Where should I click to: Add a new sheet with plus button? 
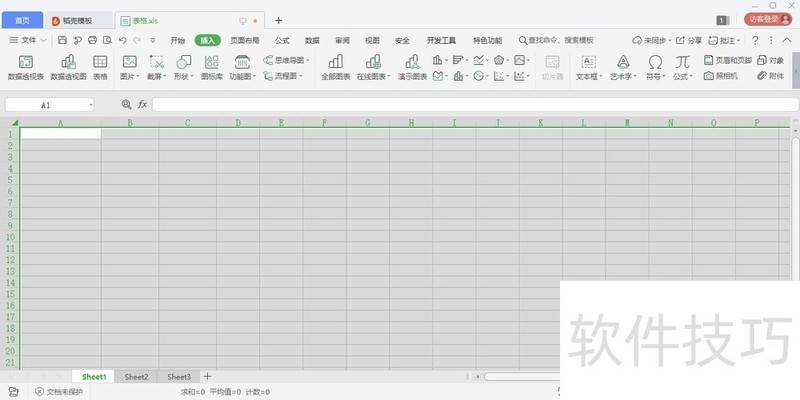(x=208, y=377)
